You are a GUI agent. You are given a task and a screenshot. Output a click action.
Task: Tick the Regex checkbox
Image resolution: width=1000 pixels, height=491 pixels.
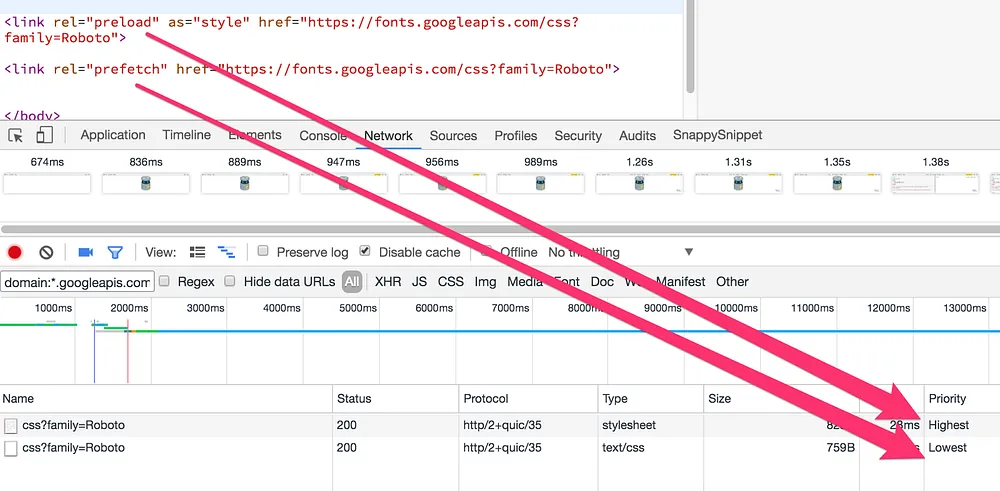tap(164, 281)
